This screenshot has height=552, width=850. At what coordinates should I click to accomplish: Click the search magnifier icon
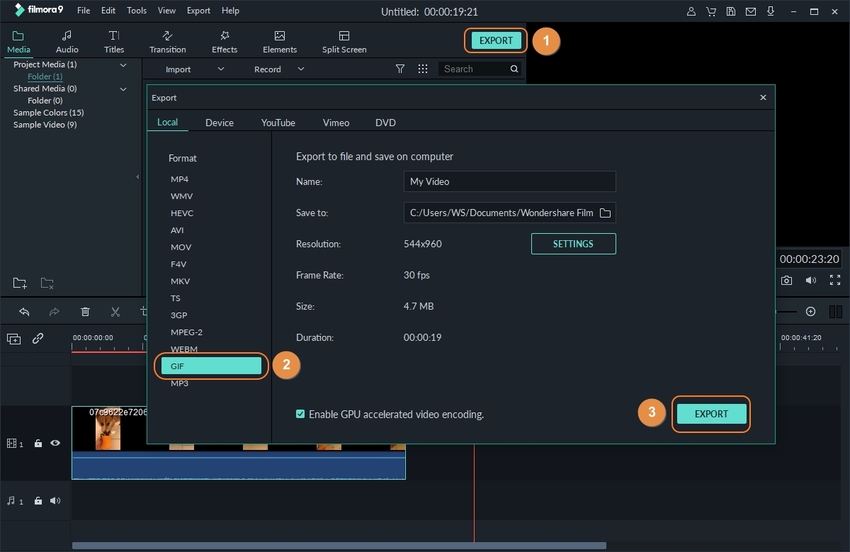click(514, 69)
